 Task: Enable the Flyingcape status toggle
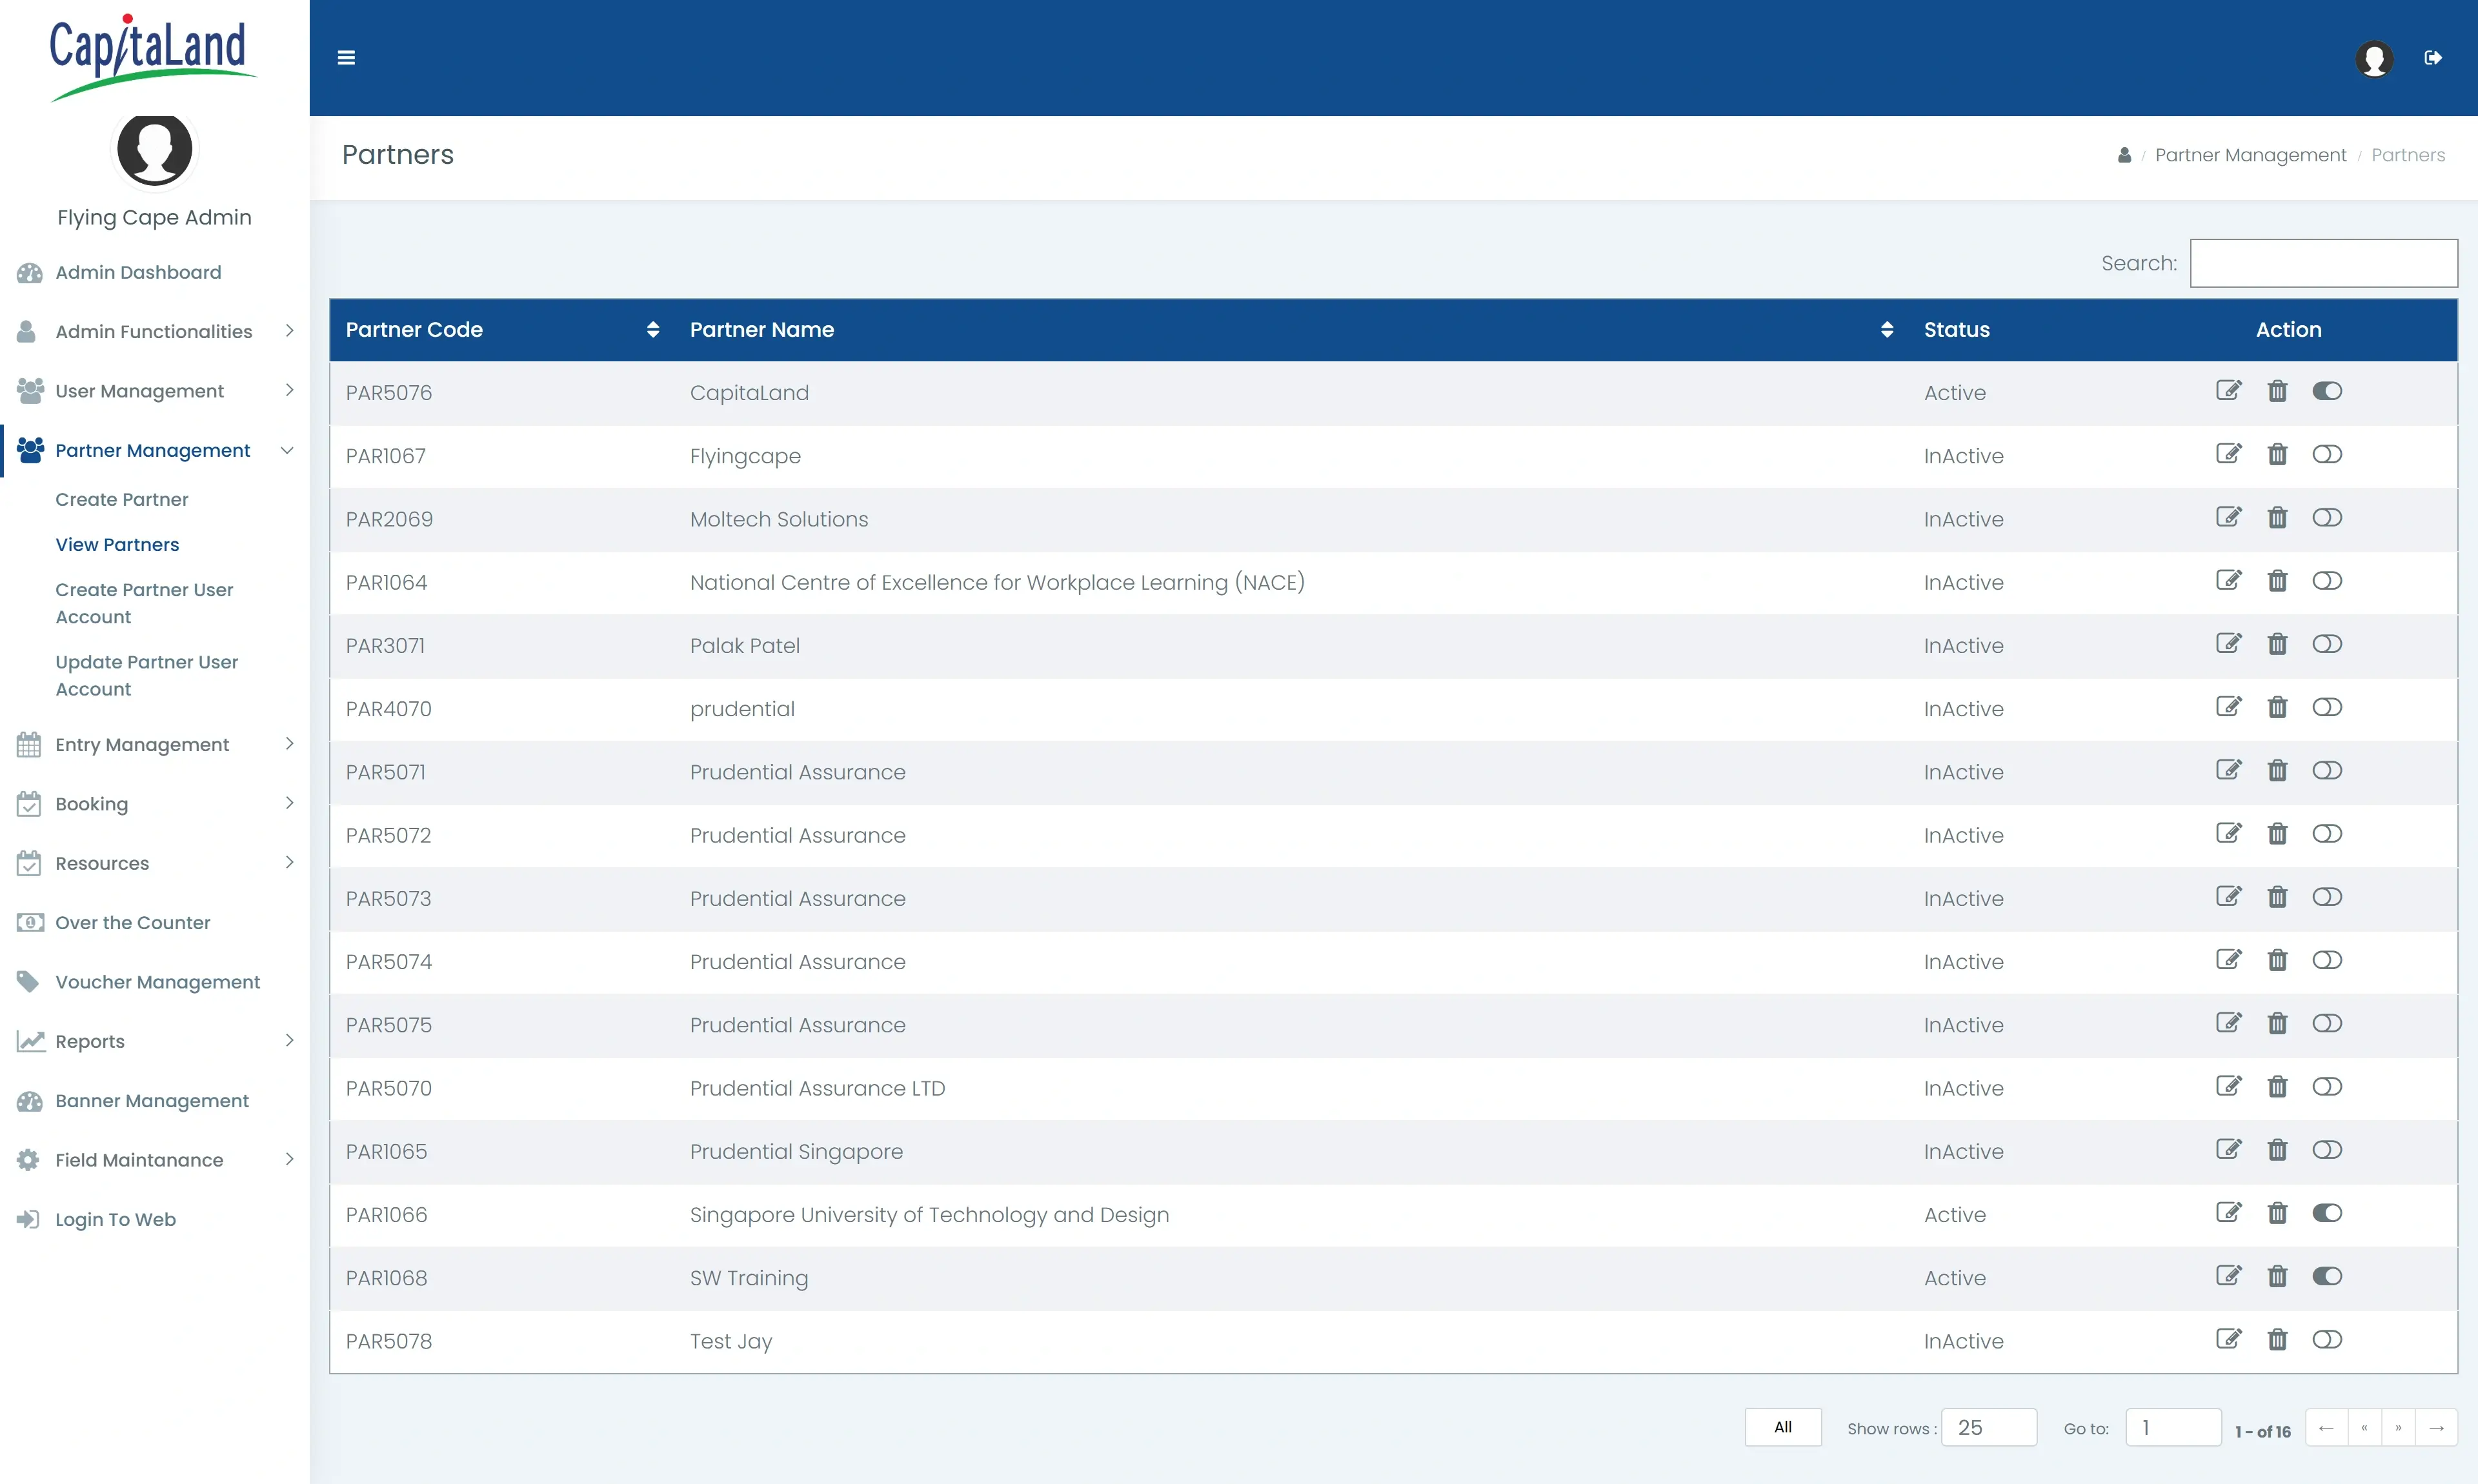tap(2326, 455)
